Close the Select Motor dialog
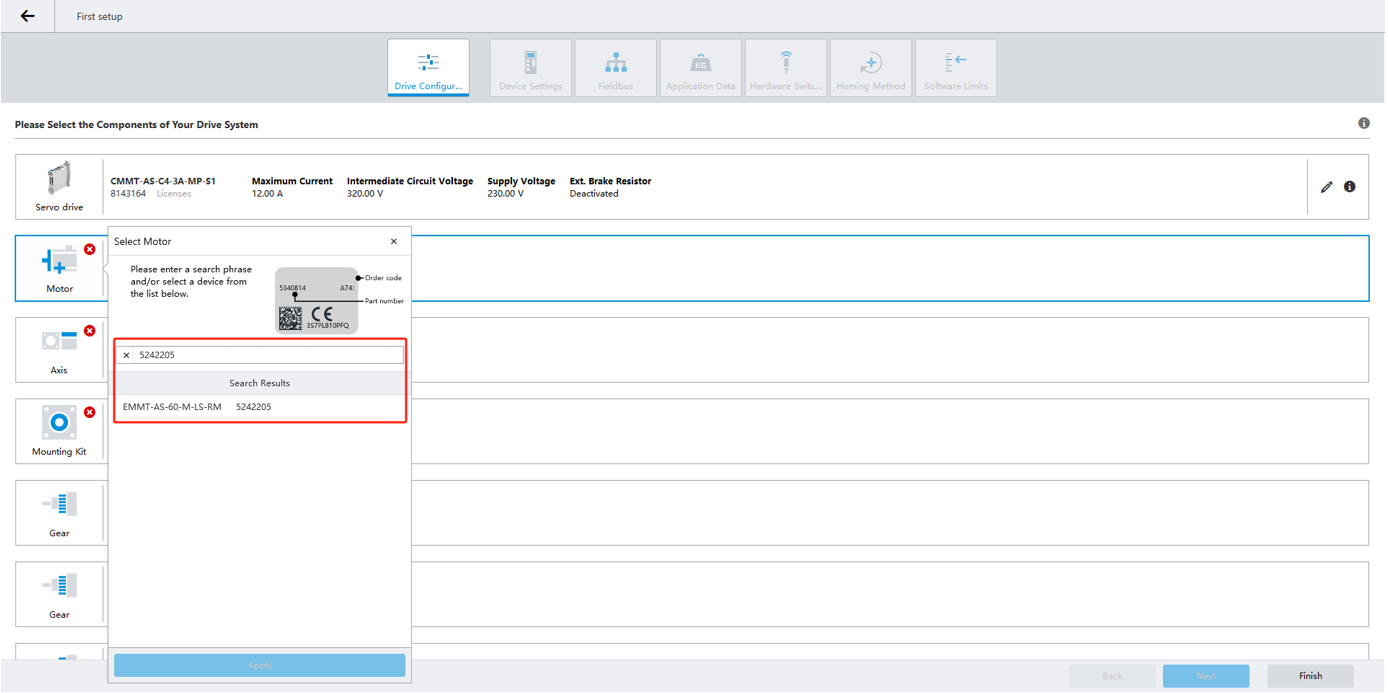 tap(393, 241)
